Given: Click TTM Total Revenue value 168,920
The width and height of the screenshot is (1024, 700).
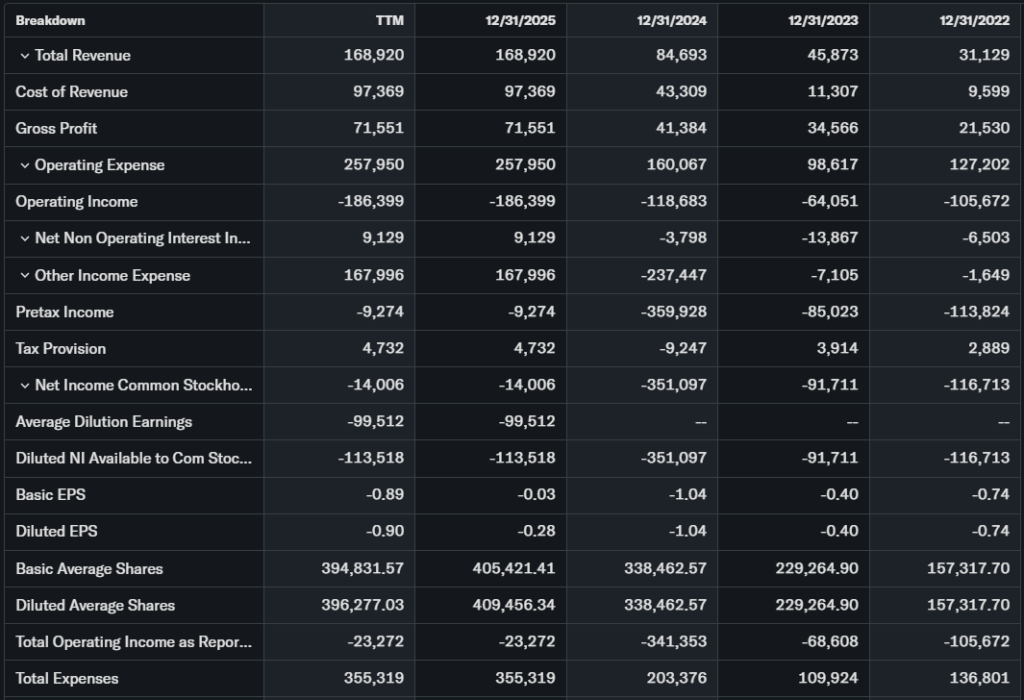Looking at the screenshot, I should 374,55.
